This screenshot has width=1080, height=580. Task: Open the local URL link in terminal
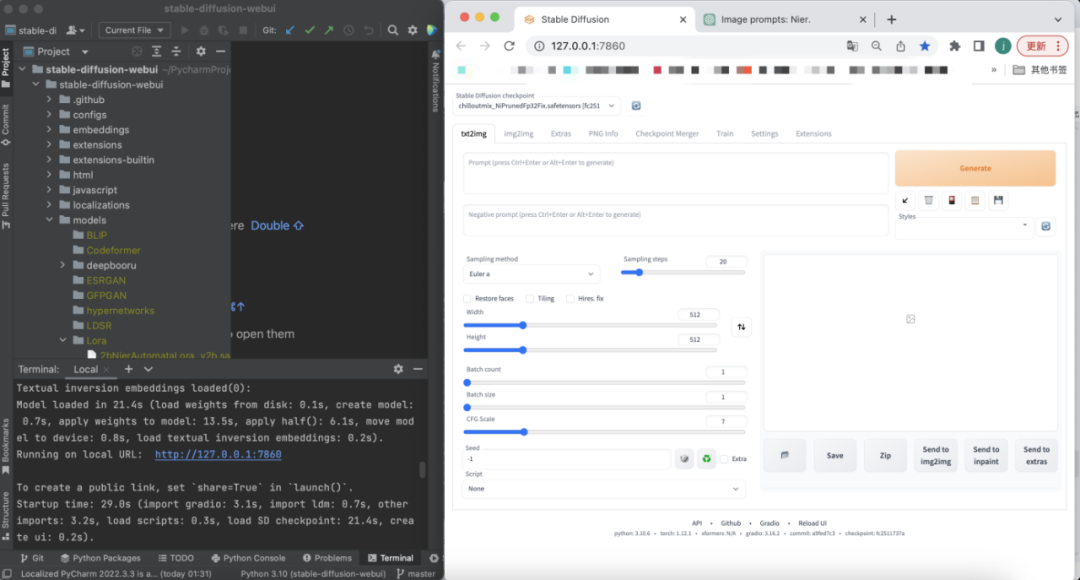(218, 455)
